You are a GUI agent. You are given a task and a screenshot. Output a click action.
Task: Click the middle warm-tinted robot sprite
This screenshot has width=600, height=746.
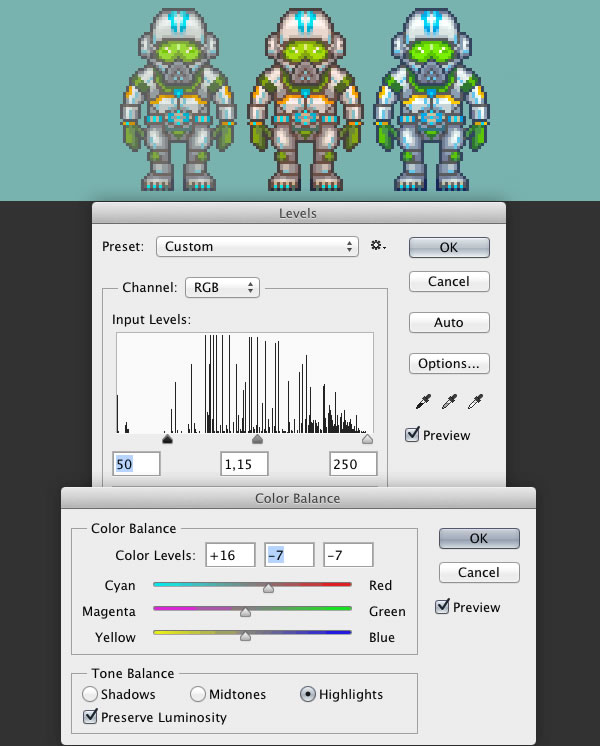point(305,100)
